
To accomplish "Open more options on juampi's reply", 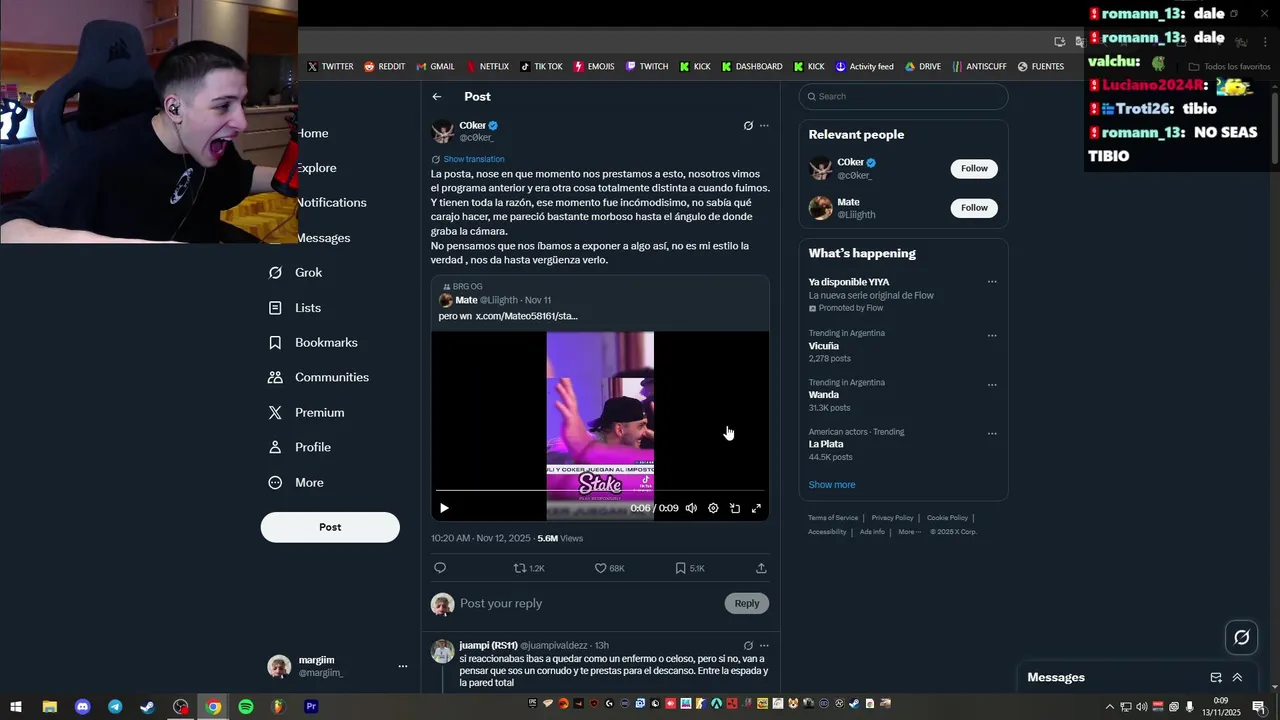I will click(x=764, y=646).
